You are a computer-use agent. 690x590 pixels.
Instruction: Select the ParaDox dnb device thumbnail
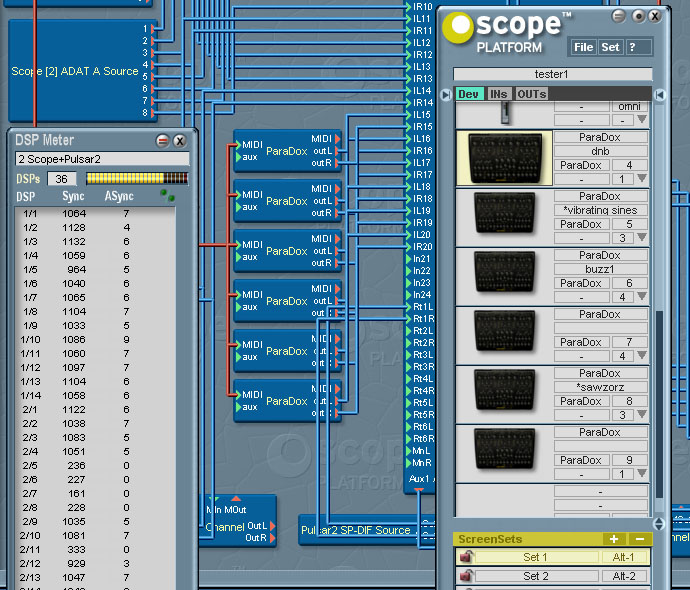pos(504,158)
